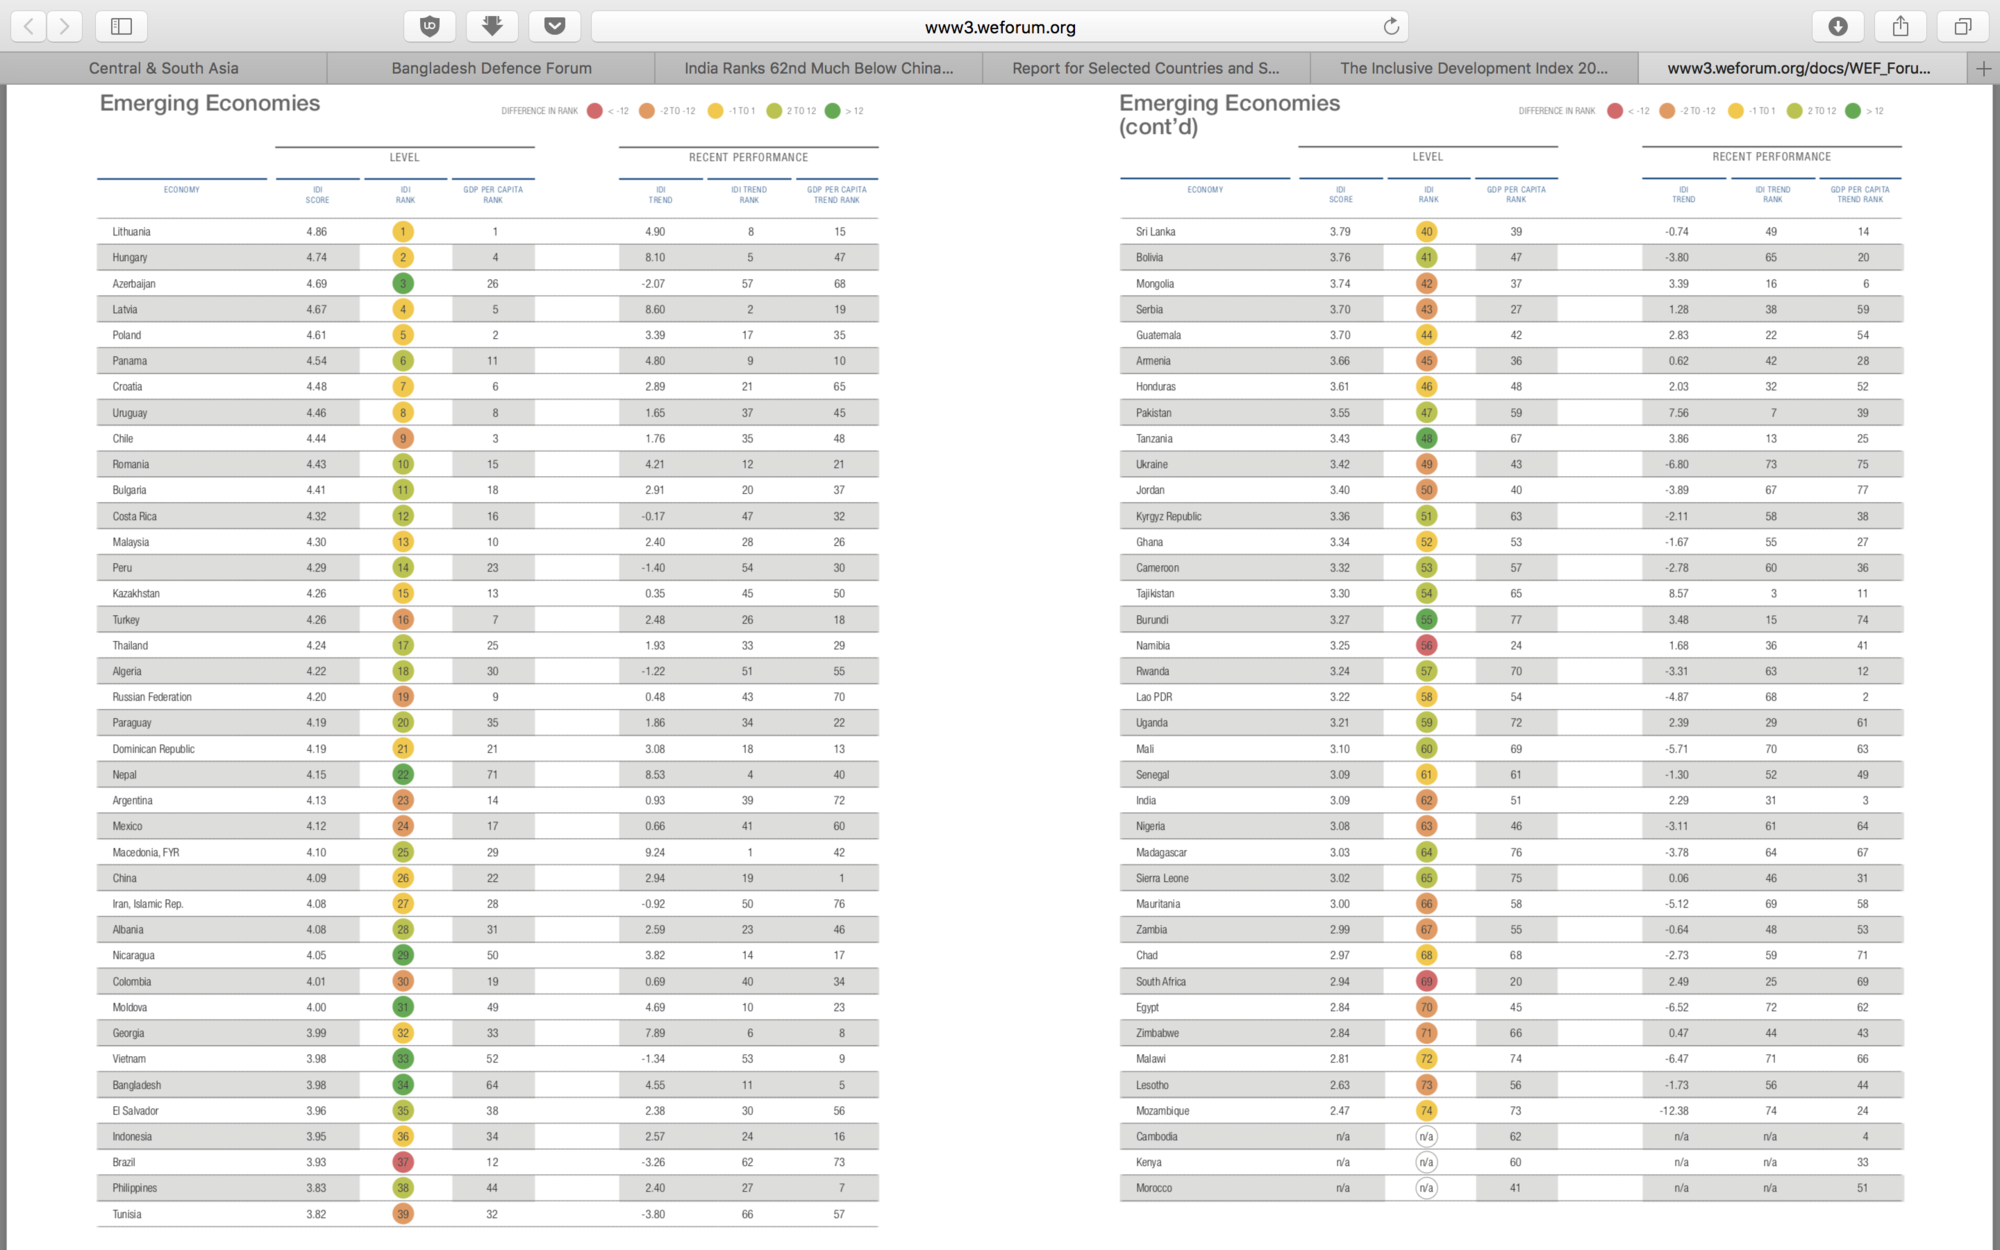Click the Tunisia economy name
Screen dimensions: 2000x1250
pos(127,1214)
